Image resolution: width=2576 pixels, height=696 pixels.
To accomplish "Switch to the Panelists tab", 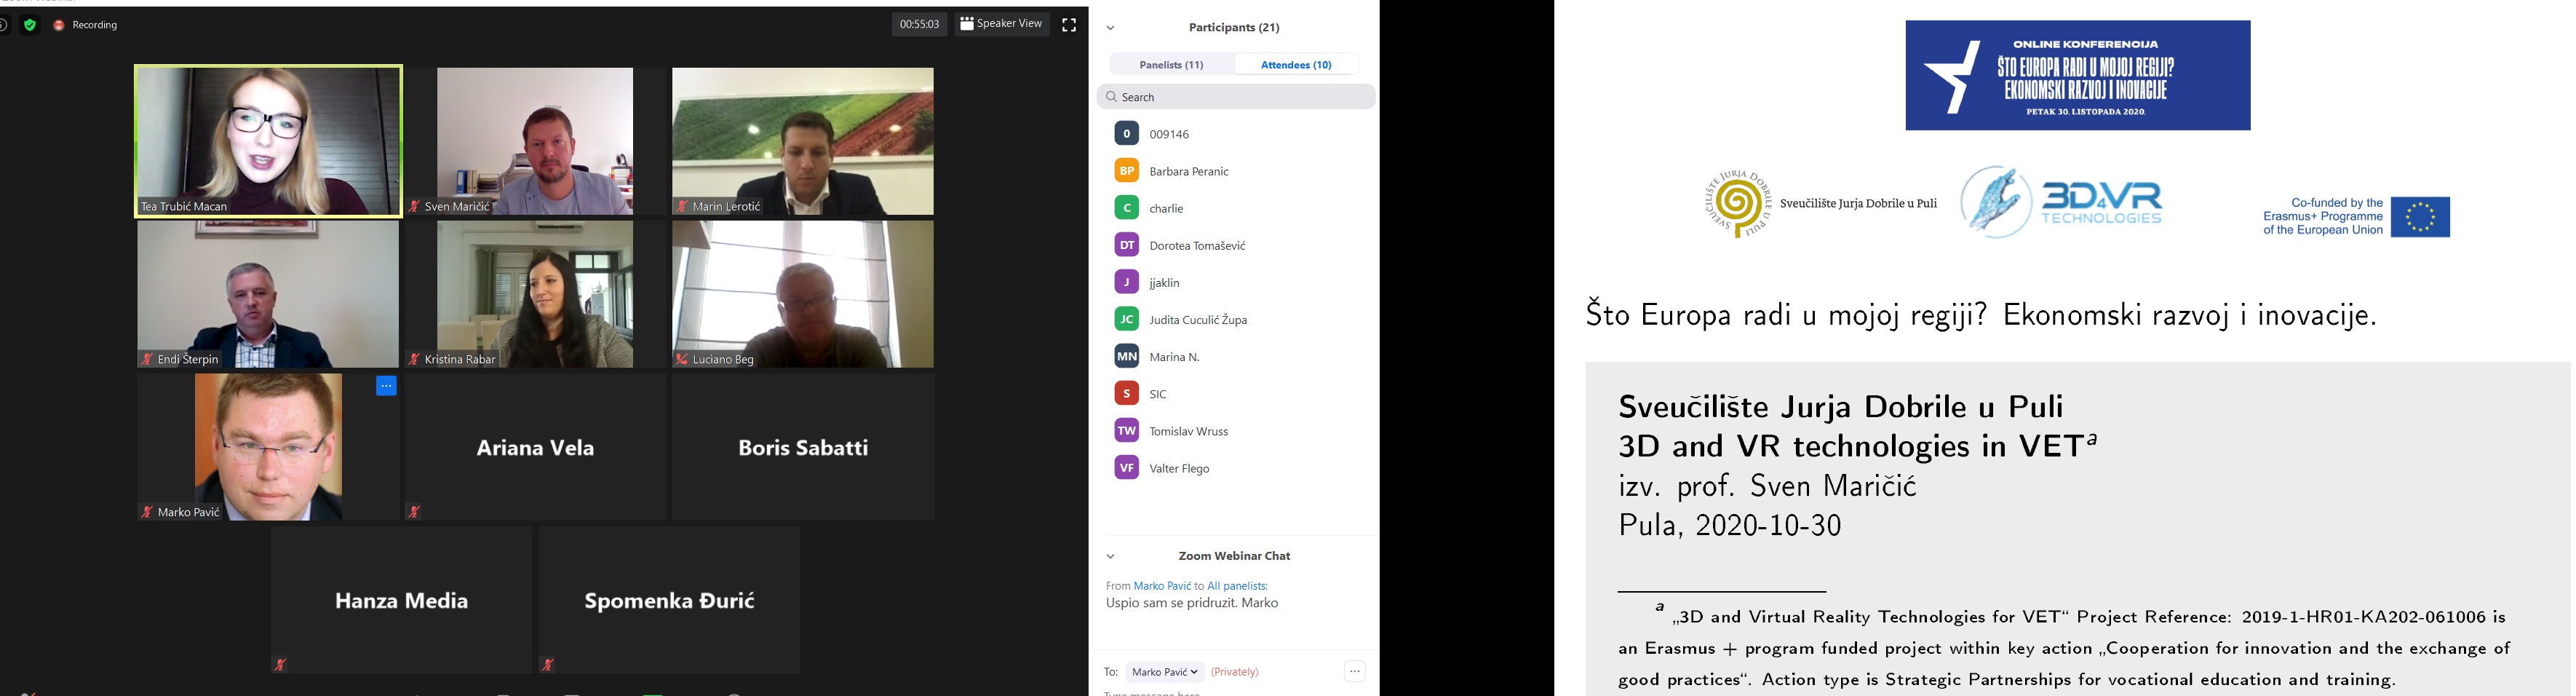I will pos(1171,65).
